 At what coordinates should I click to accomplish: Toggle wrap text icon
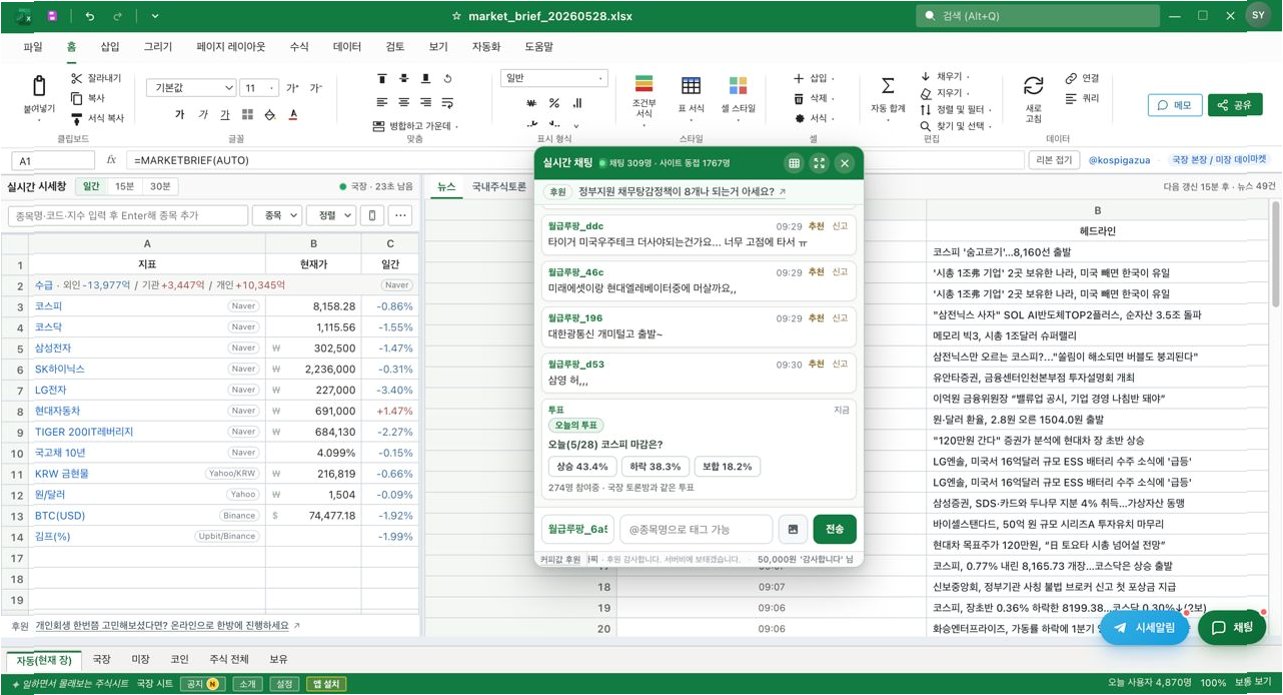point(448,102)
